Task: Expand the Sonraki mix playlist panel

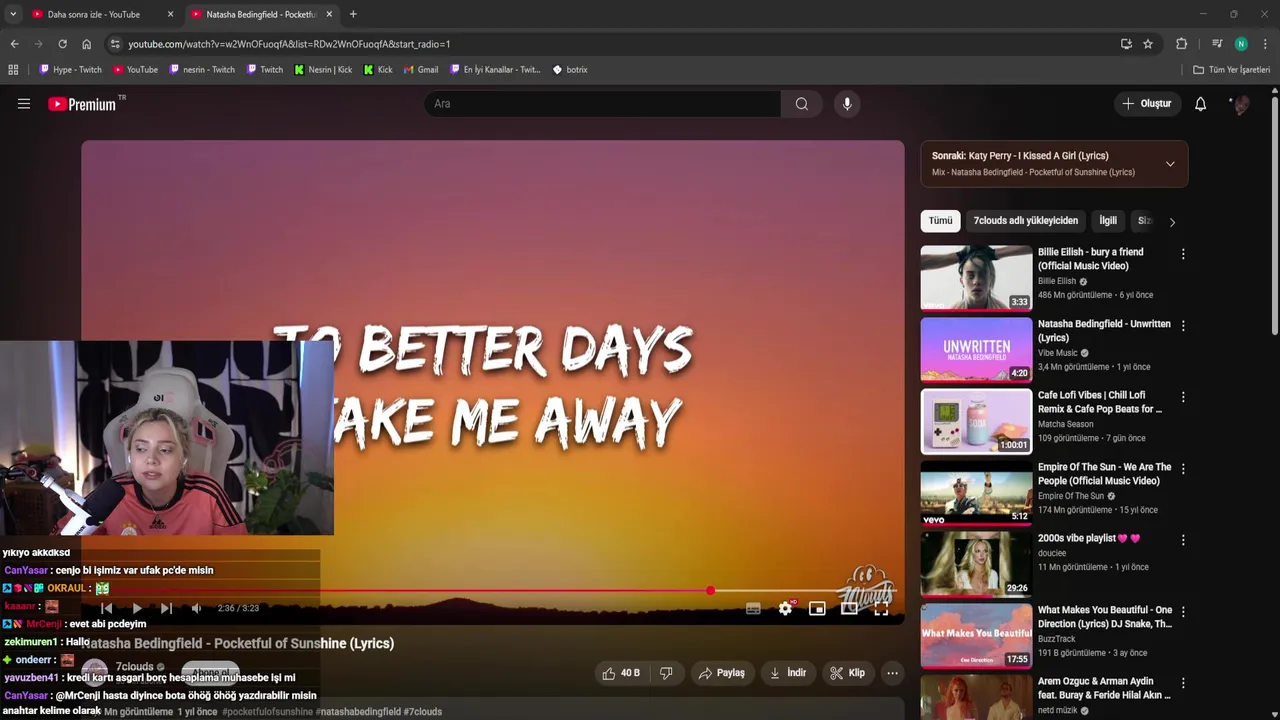Action: click(x=1170, y=164)
